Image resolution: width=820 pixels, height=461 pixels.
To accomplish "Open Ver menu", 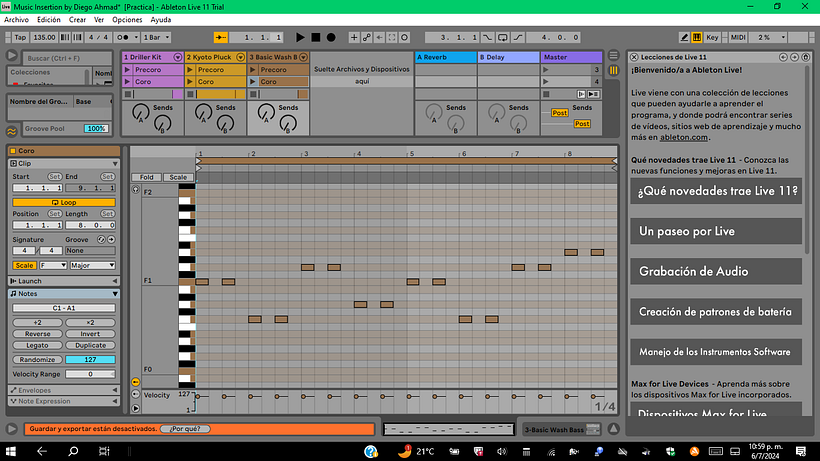I will (x=99, y=20).
